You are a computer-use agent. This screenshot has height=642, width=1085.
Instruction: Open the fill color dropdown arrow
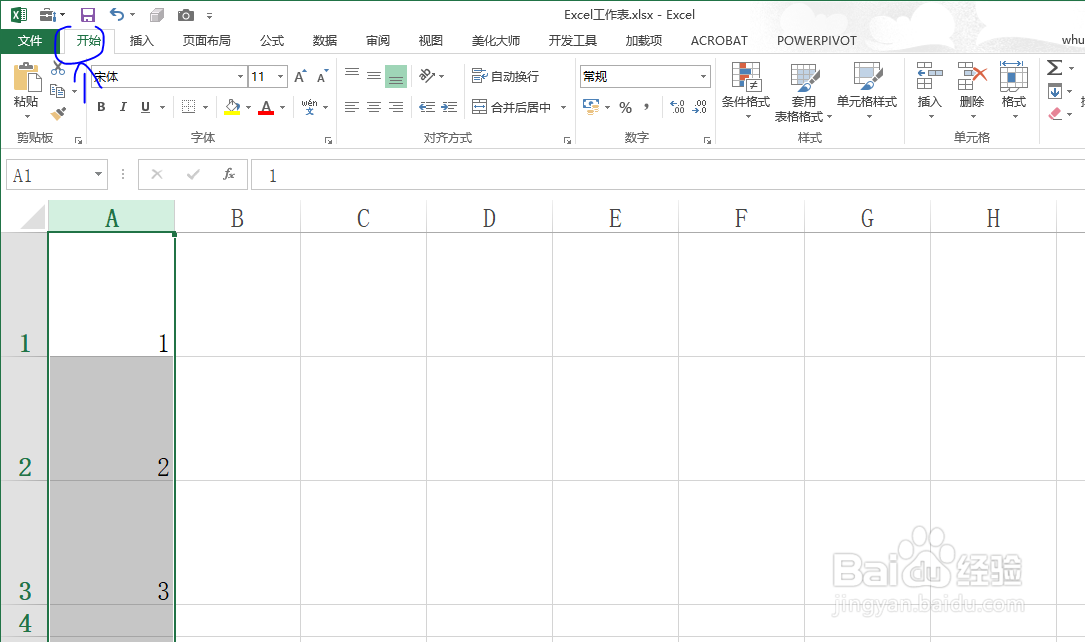247,107
